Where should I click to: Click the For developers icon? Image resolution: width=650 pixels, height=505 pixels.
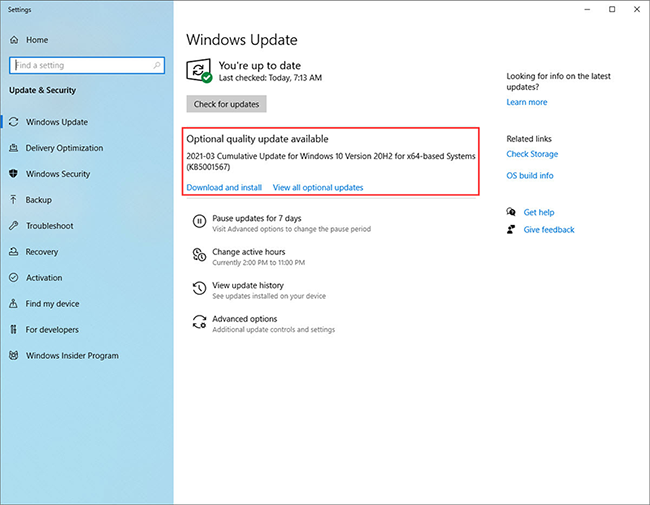(x=14, y=330)
